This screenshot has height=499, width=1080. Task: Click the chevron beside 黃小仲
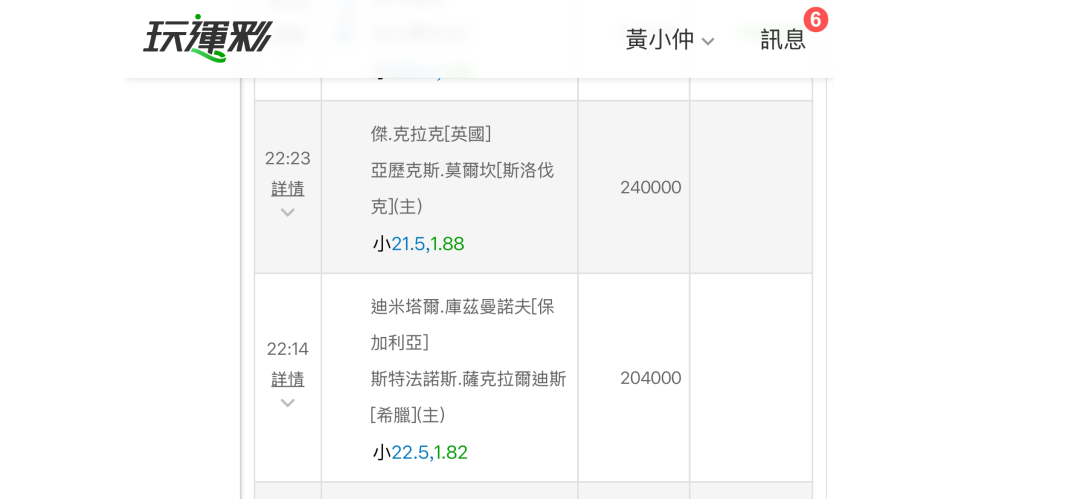coord(708,42)
